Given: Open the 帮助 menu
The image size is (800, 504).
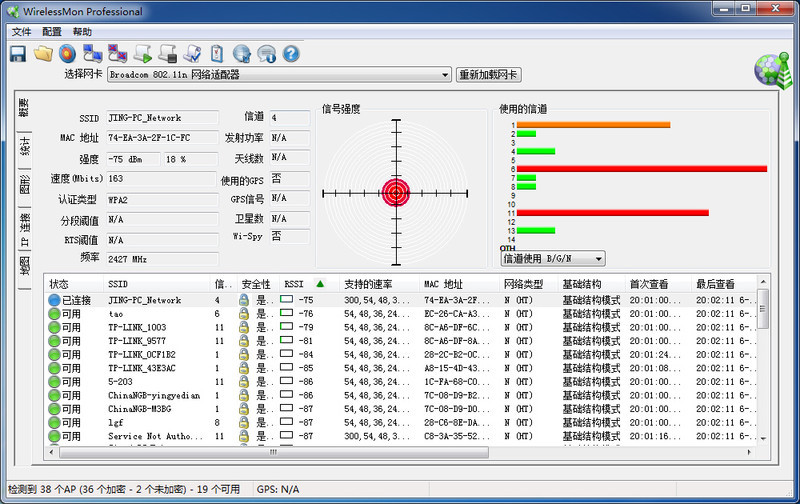Looking at the screenshot, I should coord(82,32).
